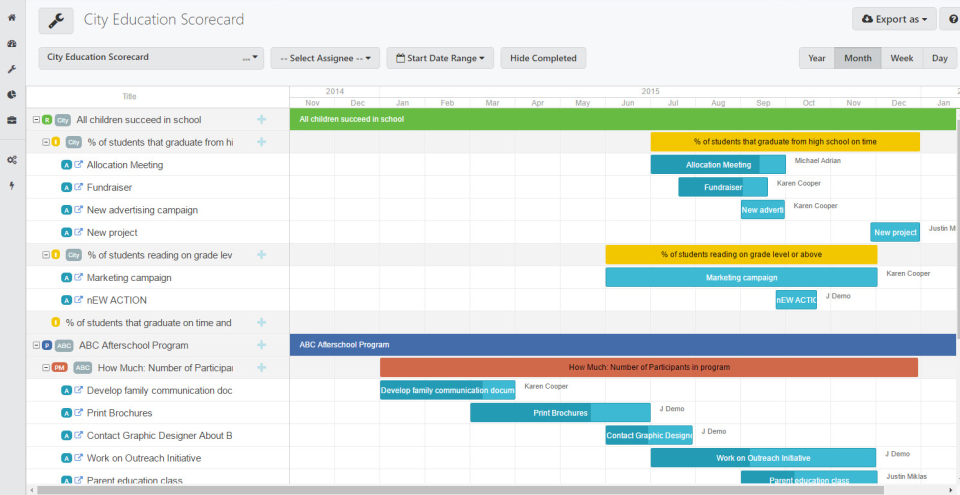Open City Education Scorecard dropdown selector
Screen dimensions: 960x495
[151, 58]
